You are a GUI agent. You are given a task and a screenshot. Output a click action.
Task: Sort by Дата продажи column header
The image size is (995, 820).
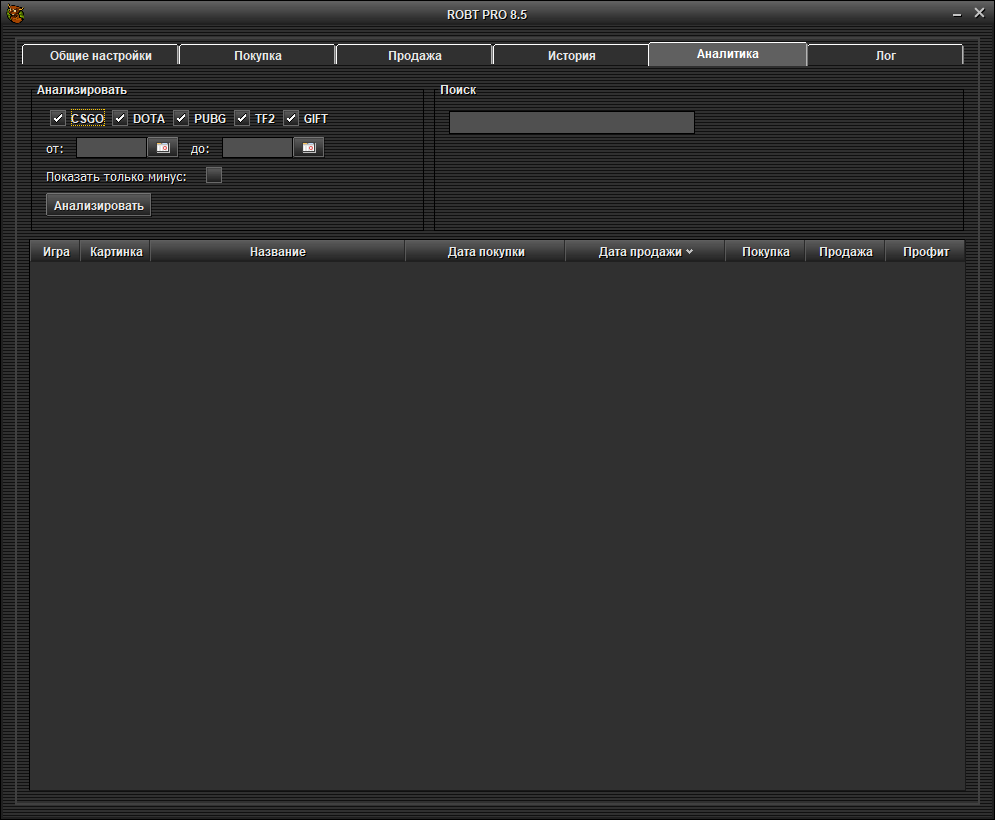pos(644,252)
